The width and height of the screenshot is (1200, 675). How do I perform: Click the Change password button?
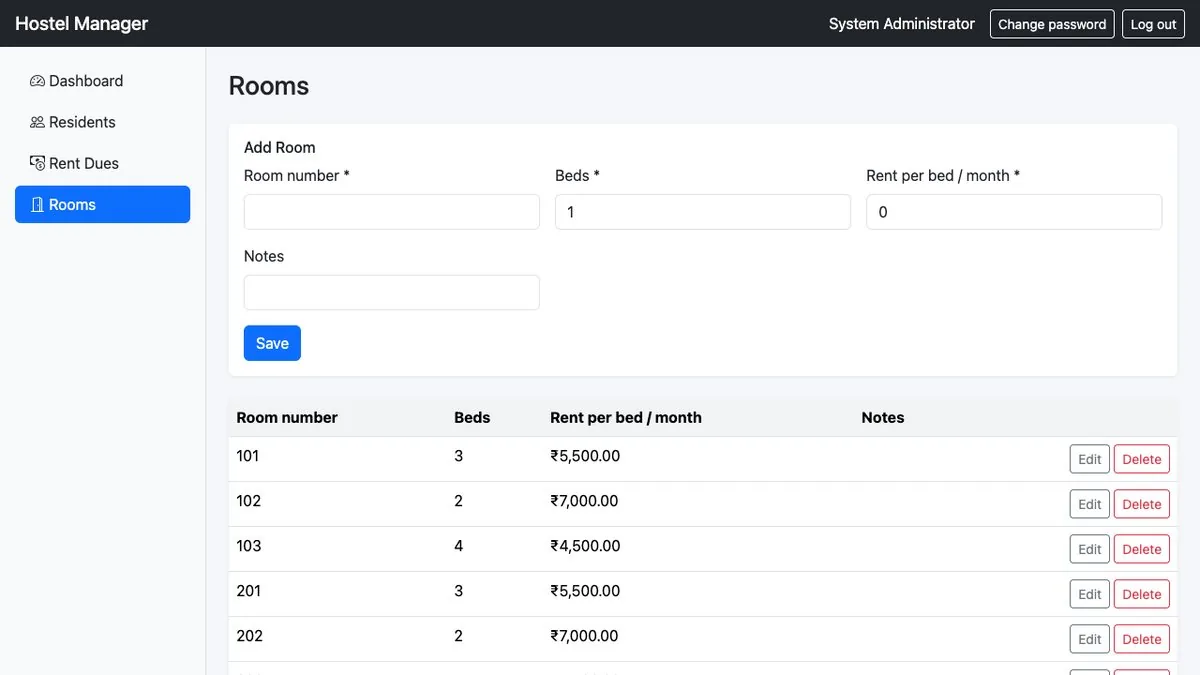1052,24
